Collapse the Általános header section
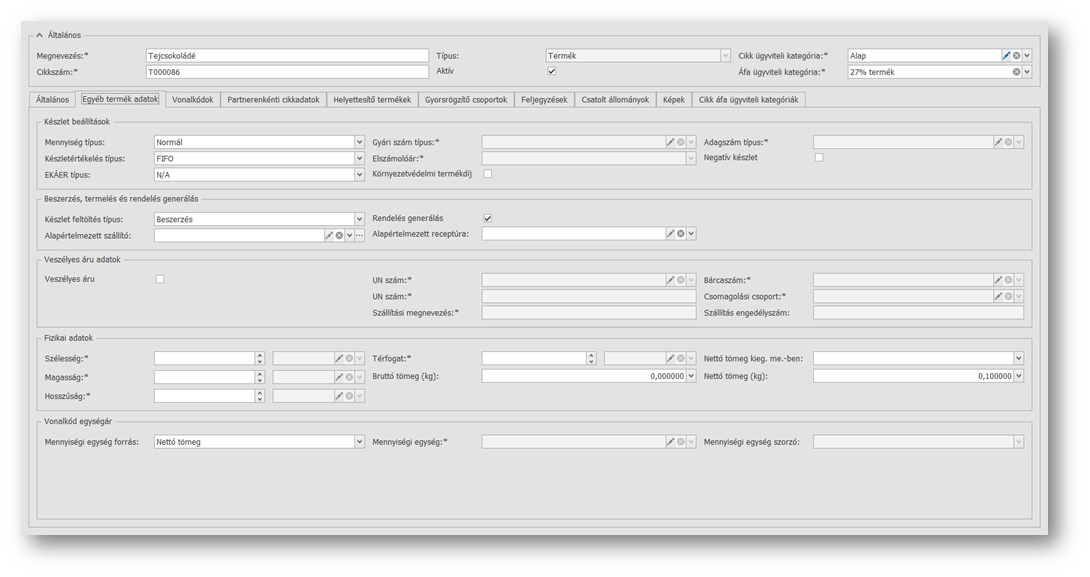 [40, 35]
